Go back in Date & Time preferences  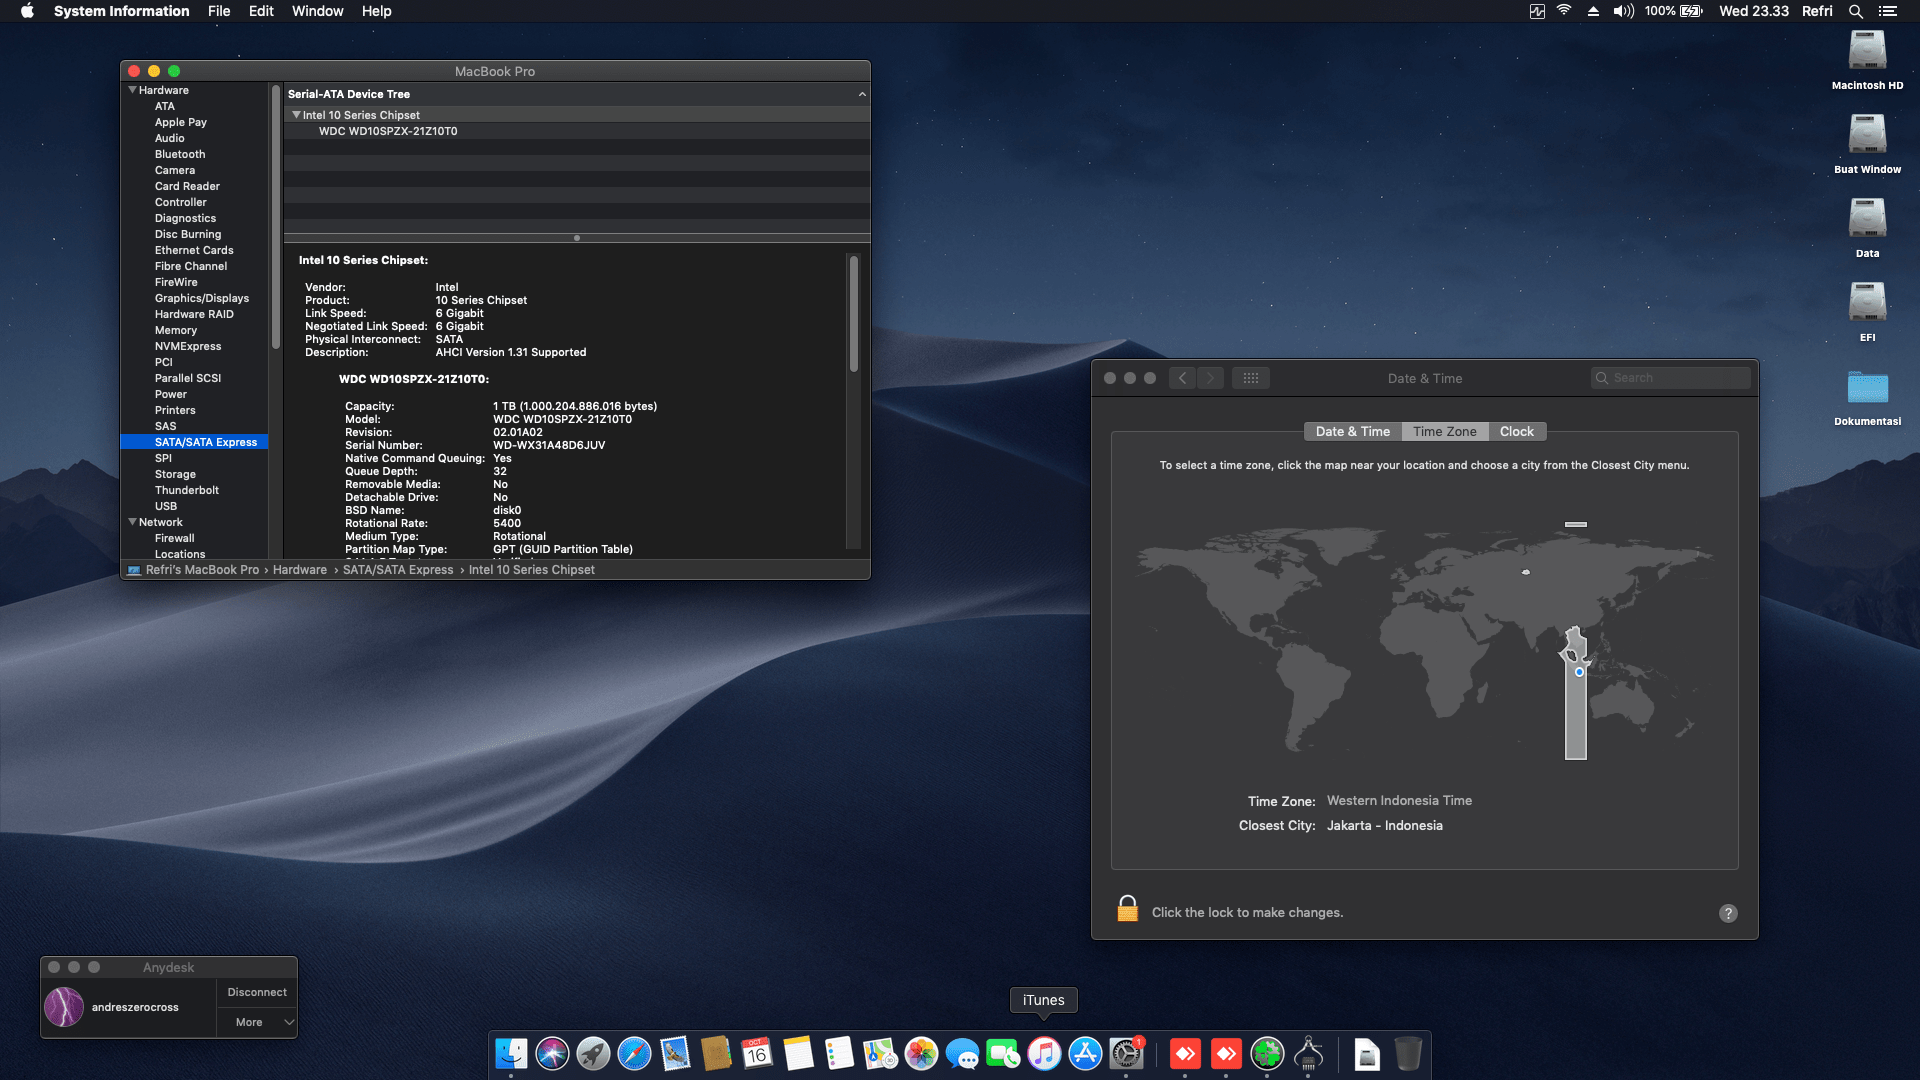click(1182, 378)
